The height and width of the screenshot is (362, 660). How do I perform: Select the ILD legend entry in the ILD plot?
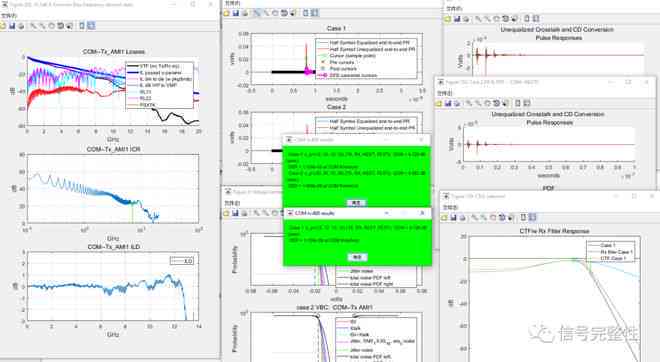182,261
